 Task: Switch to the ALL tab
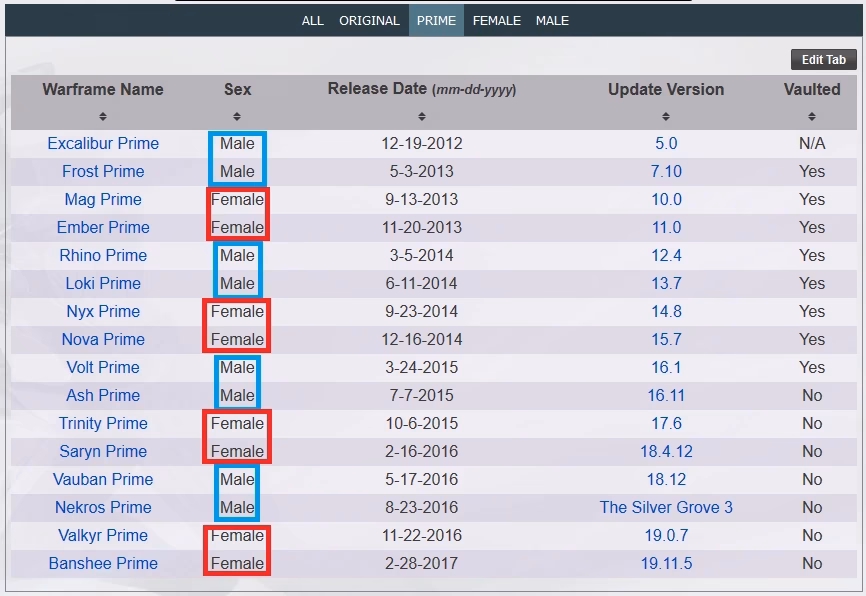[x=313, y=21]
